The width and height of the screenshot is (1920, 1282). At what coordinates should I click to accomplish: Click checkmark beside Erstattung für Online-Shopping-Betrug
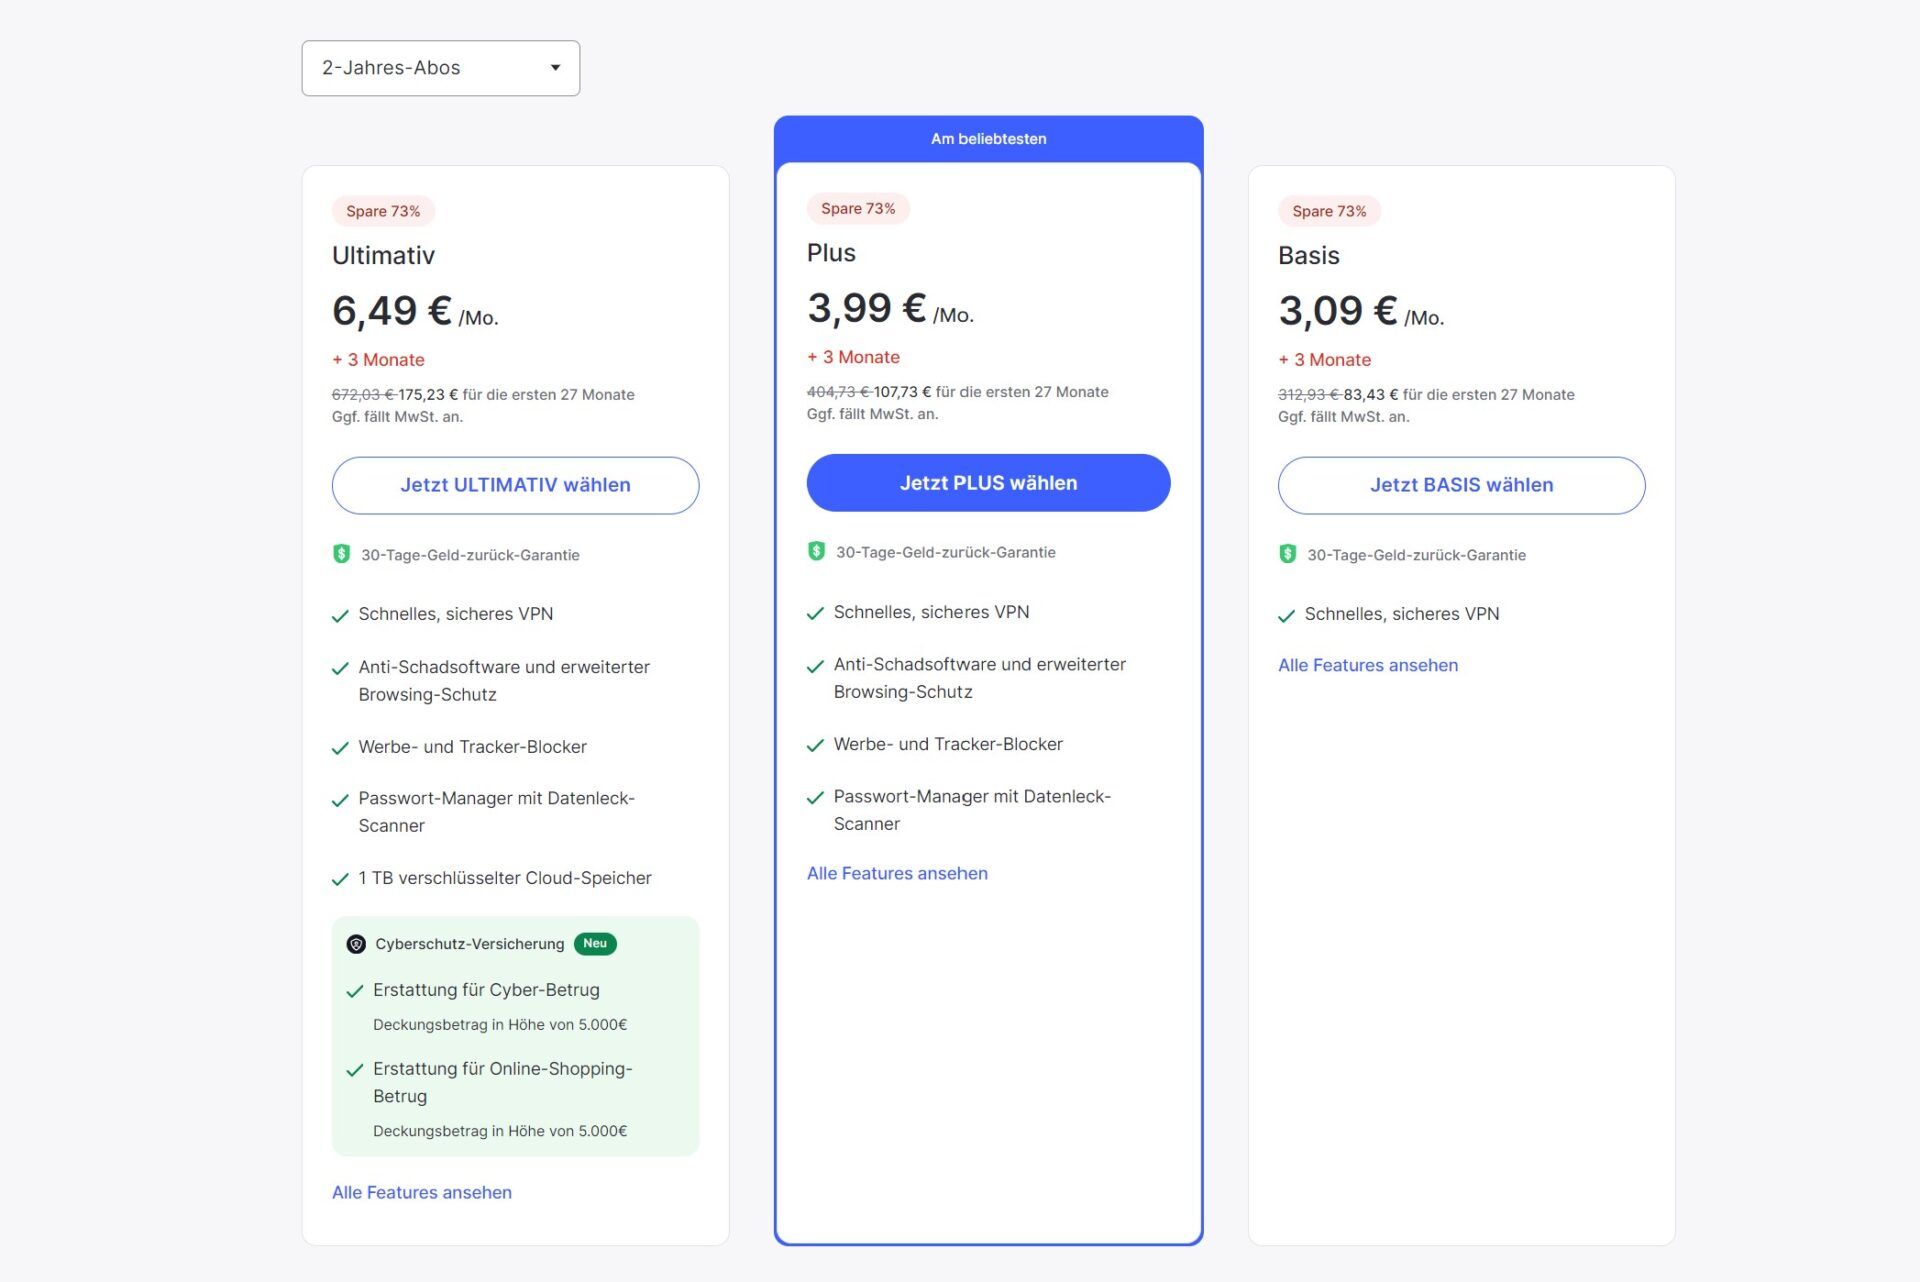point(354,1071)
